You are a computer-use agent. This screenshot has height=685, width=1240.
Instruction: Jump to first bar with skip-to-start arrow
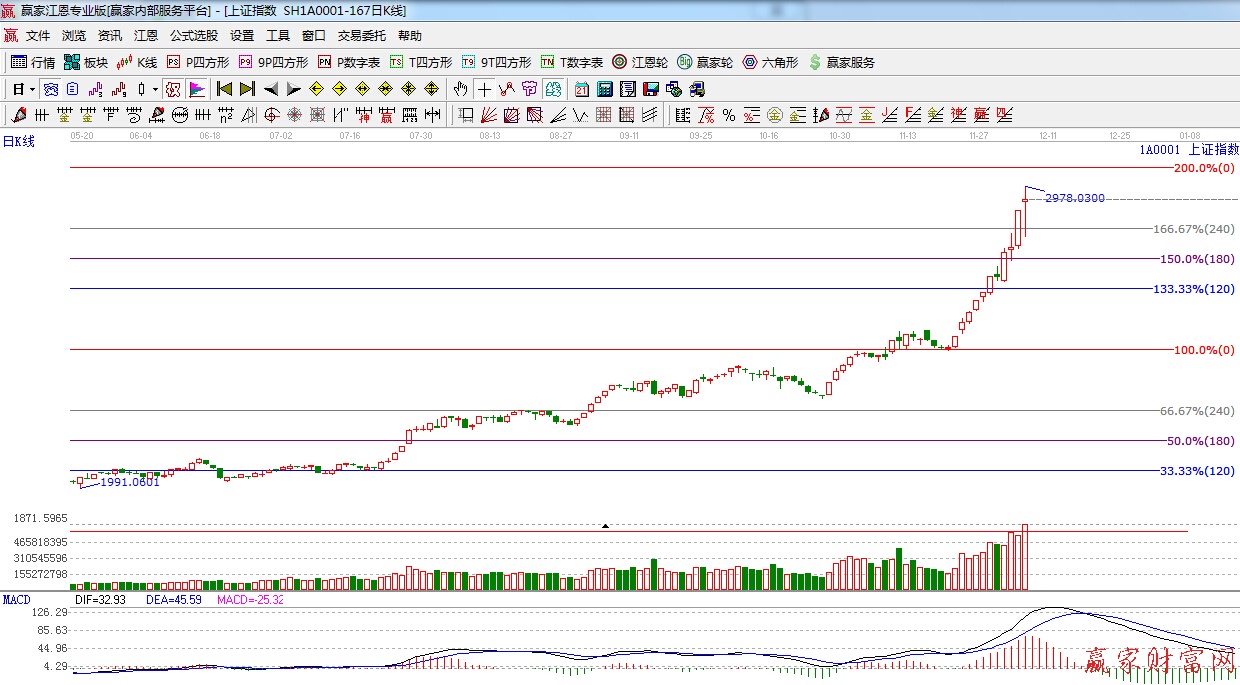point(225,89)
